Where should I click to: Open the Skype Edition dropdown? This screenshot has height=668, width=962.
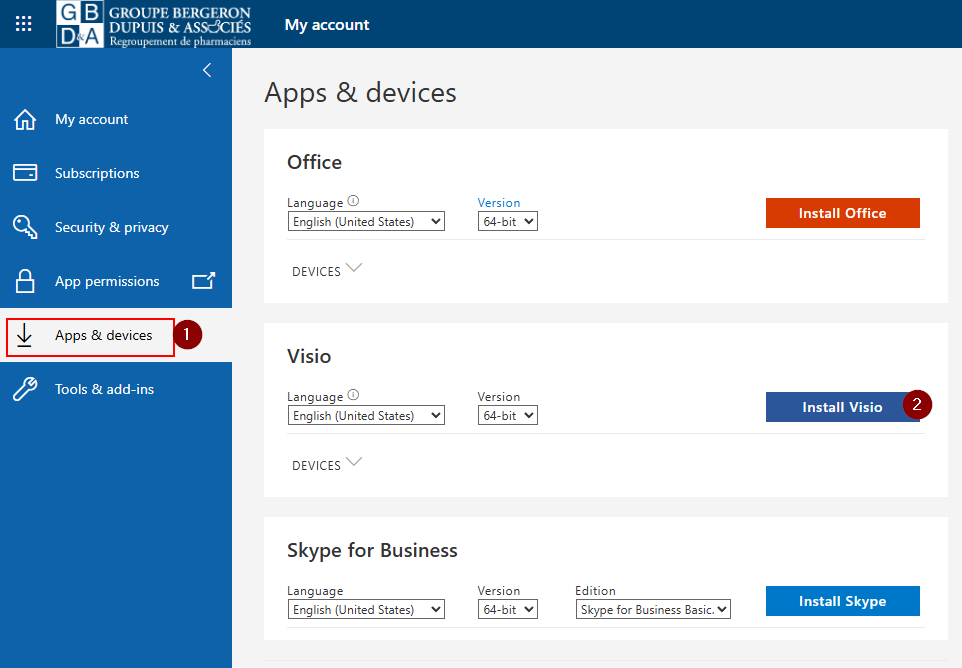coord(653,609)
